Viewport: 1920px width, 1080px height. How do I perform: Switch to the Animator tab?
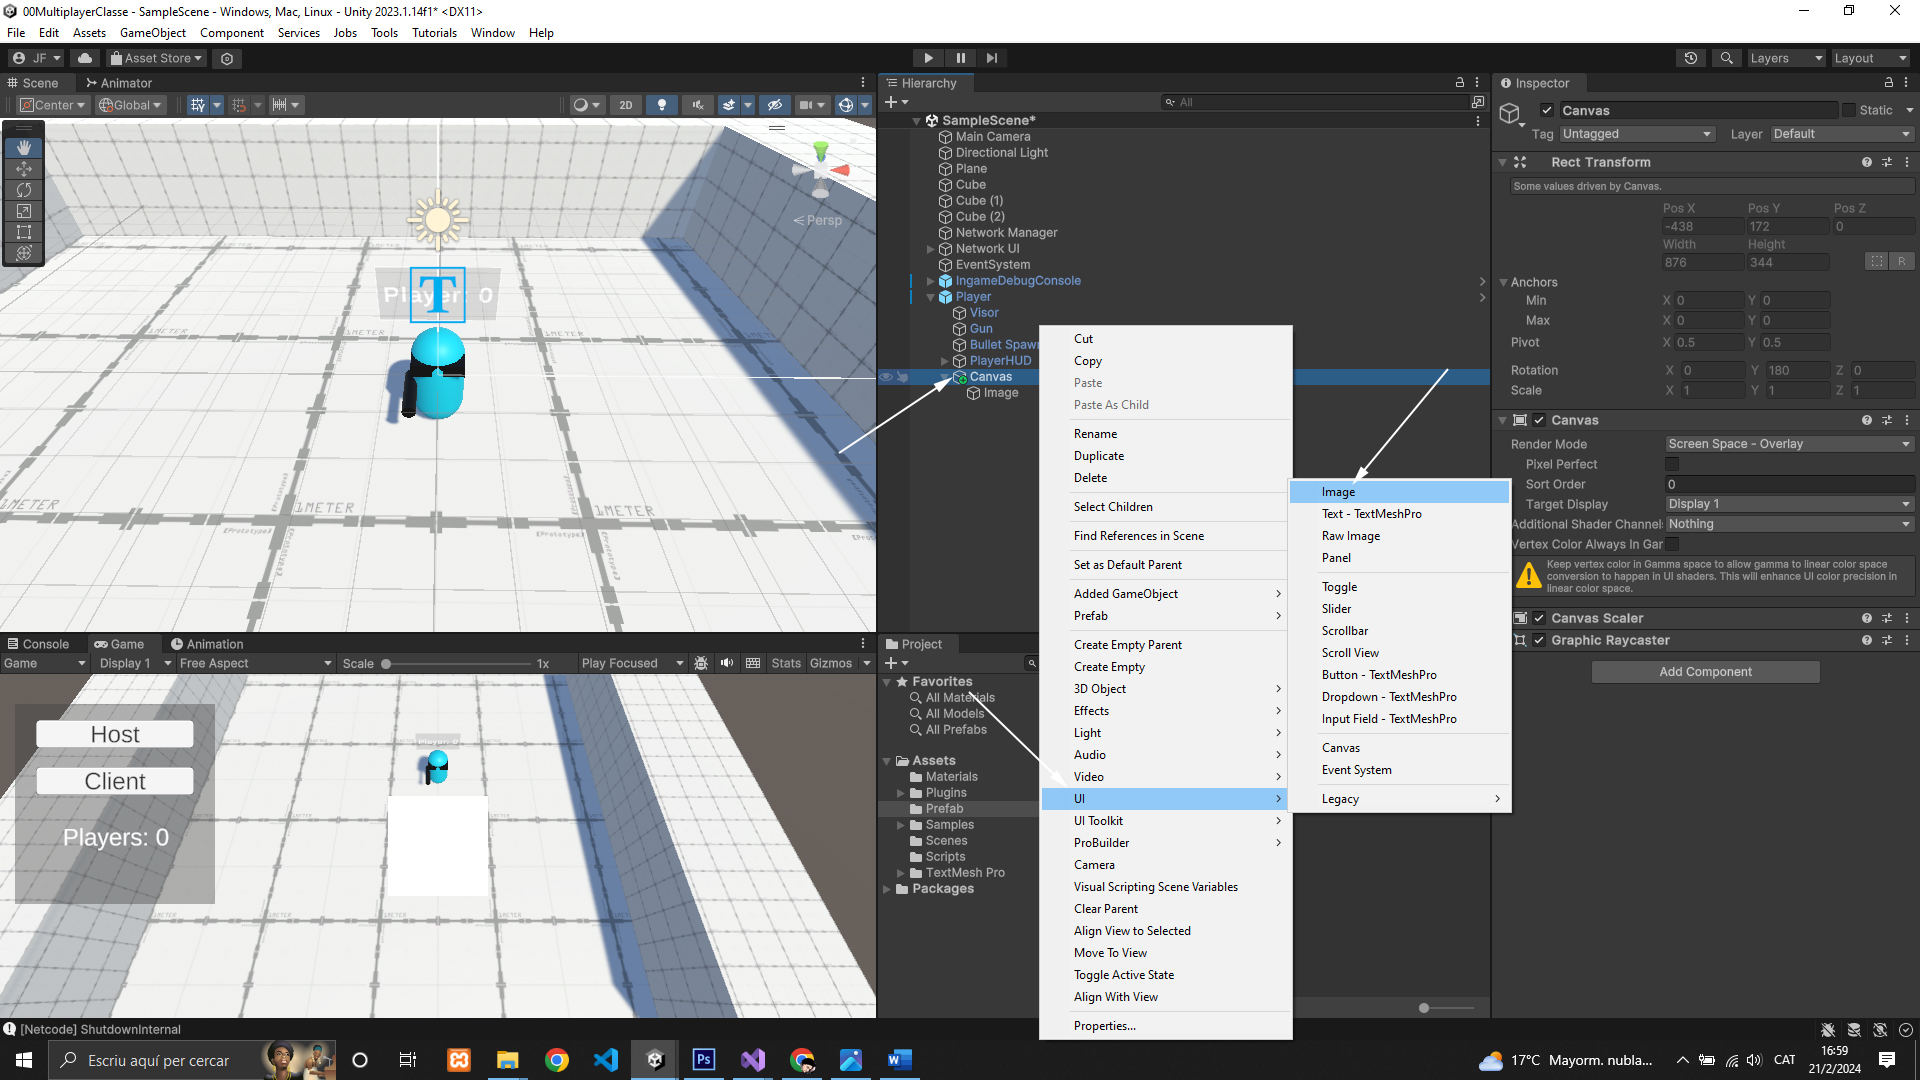point(118,83)
